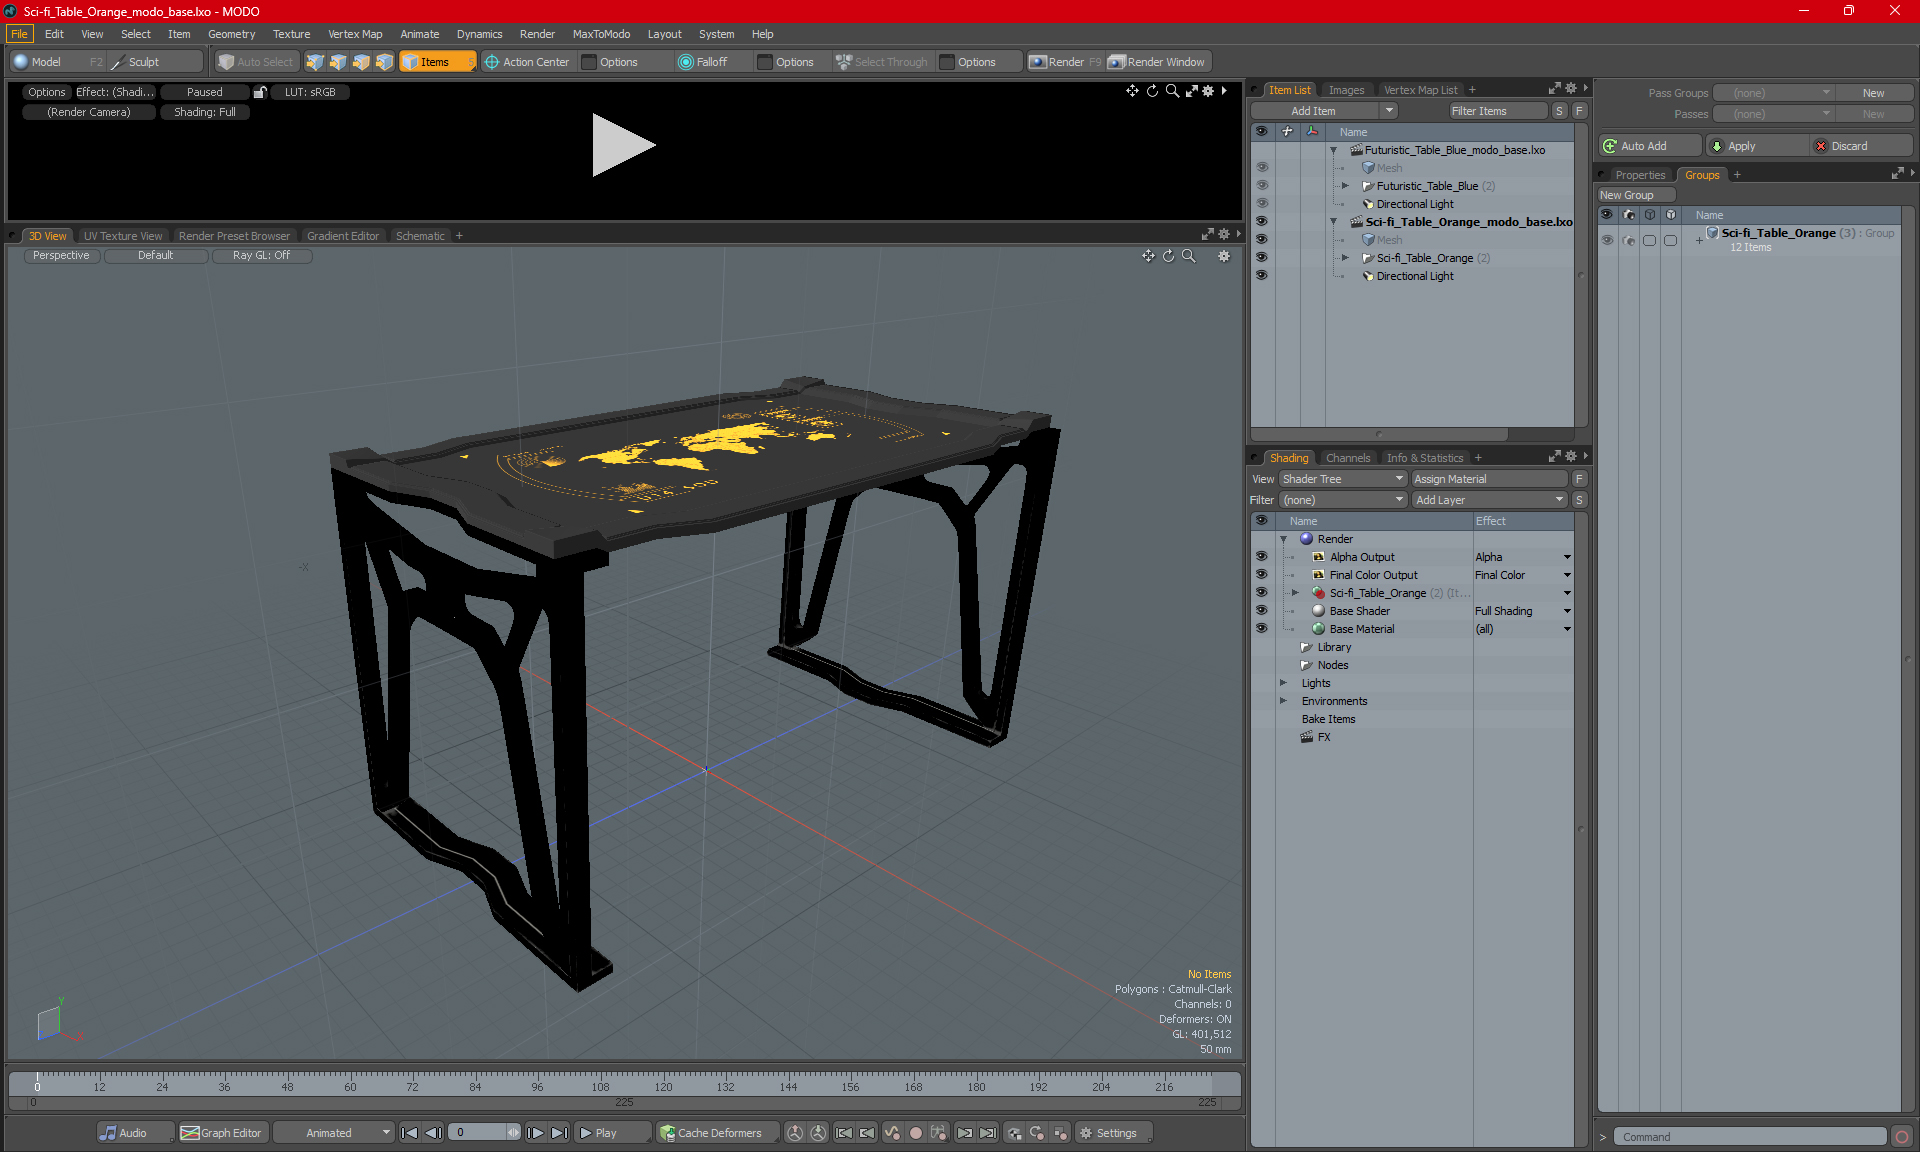1920x1152 pixels.
Task: Zoom icon in 3D viewport header
Action: click(1189, 256)
